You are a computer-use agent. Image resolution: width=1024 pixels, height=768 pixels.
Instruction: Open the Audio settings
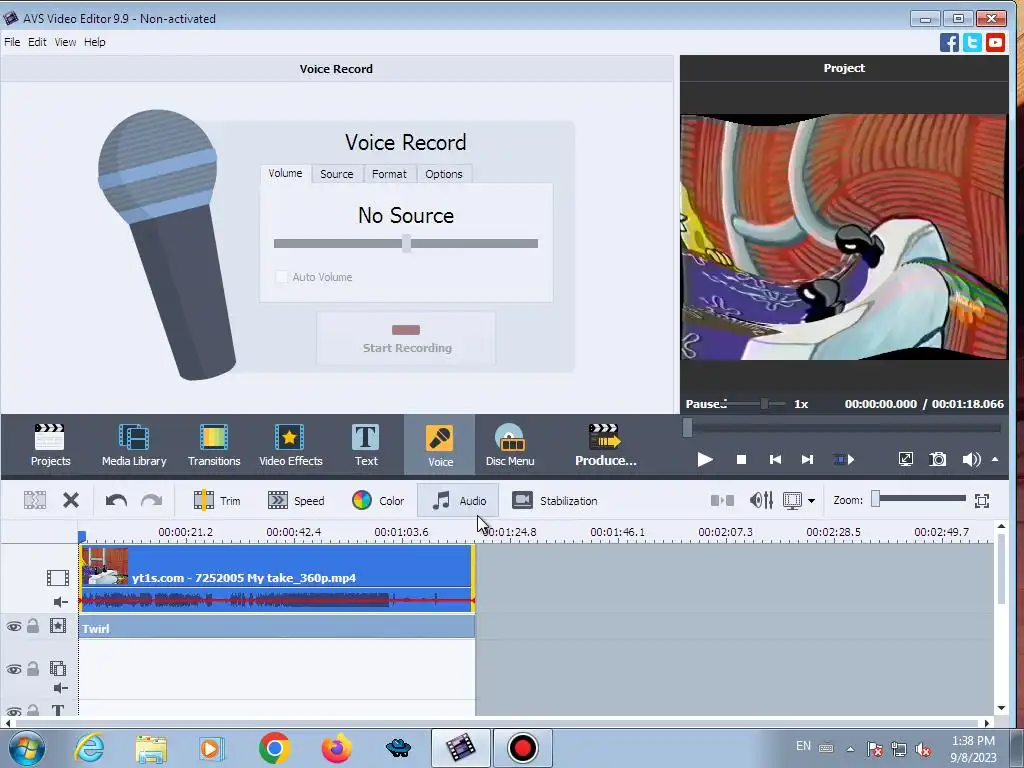coord(458,500)
